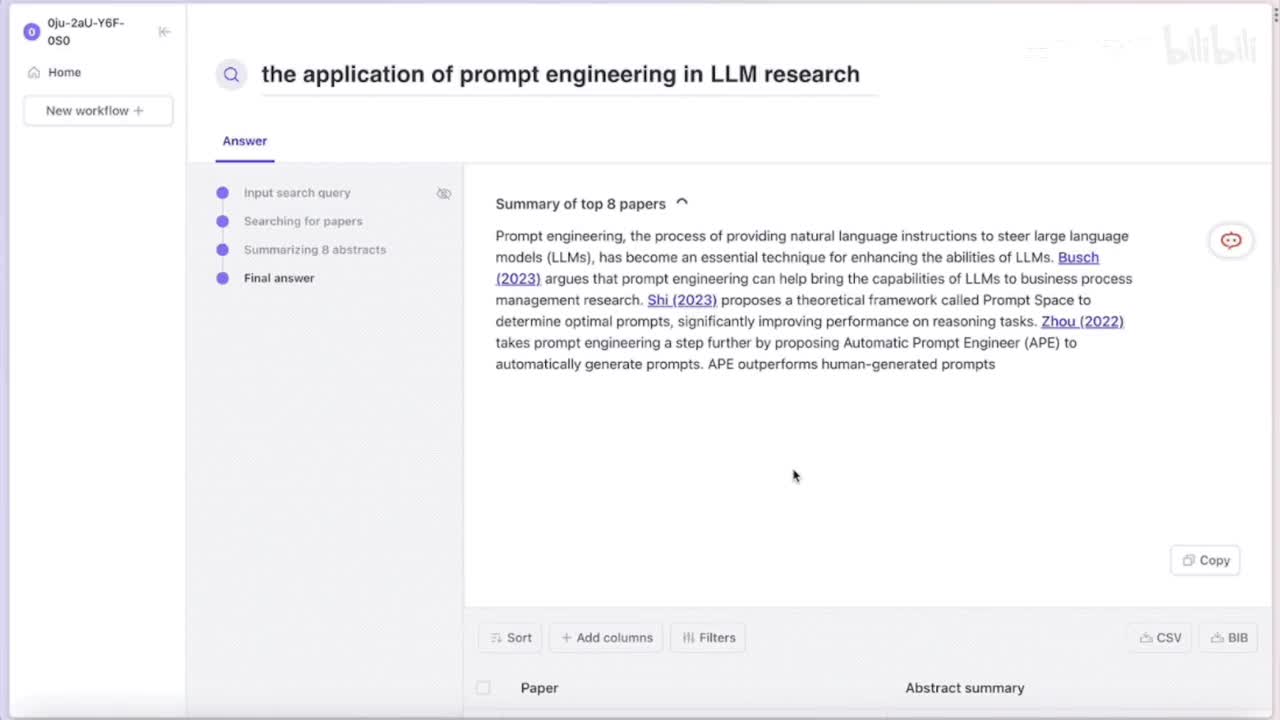This screenshot has width=1280, height=720.
Task: Click the Home icon in sidebar
Action: click(34, 72)
